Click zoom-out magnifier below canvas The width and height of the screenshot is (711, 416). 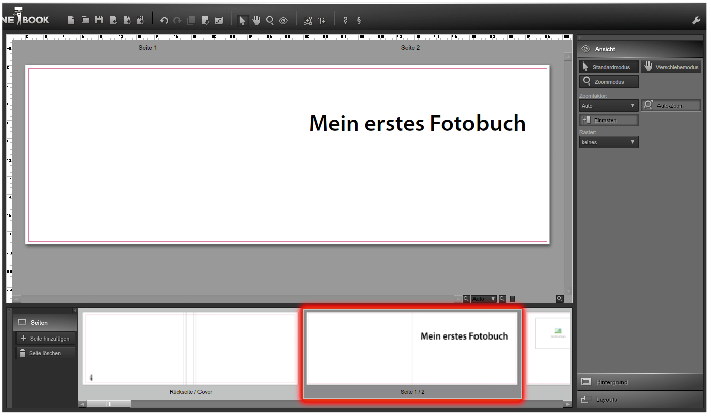466,299
